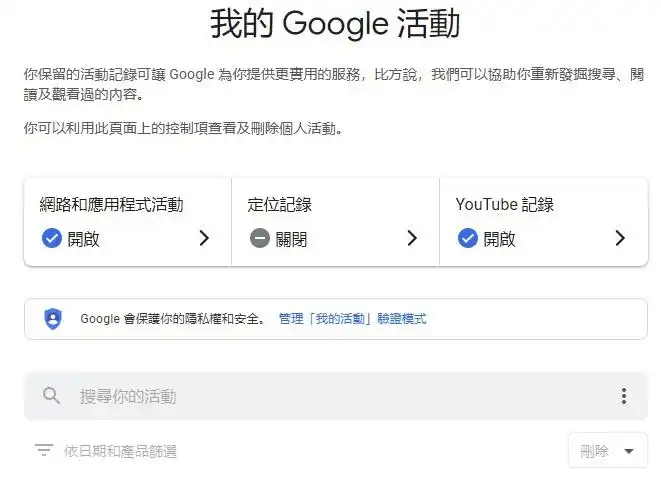Click the 你可以利用此頁面上的控制項 sentence

coord(183,128)
